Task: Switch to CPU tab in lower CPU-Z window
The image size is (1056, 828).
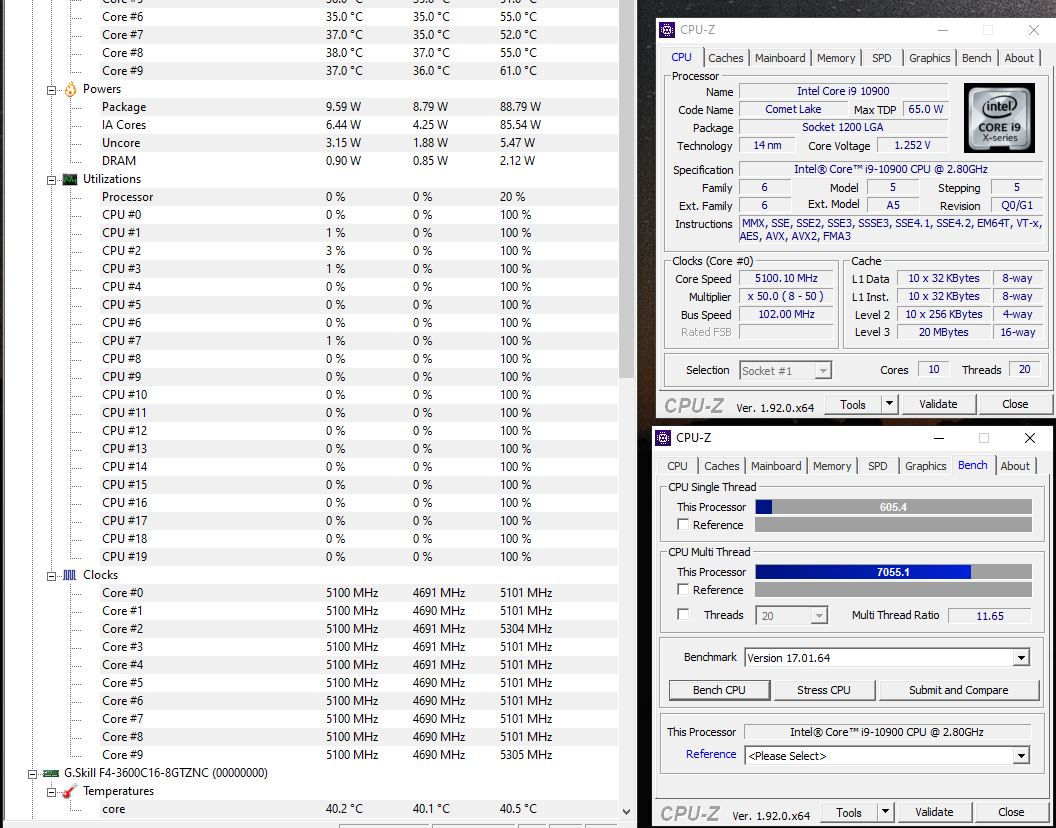Action: 678,466
